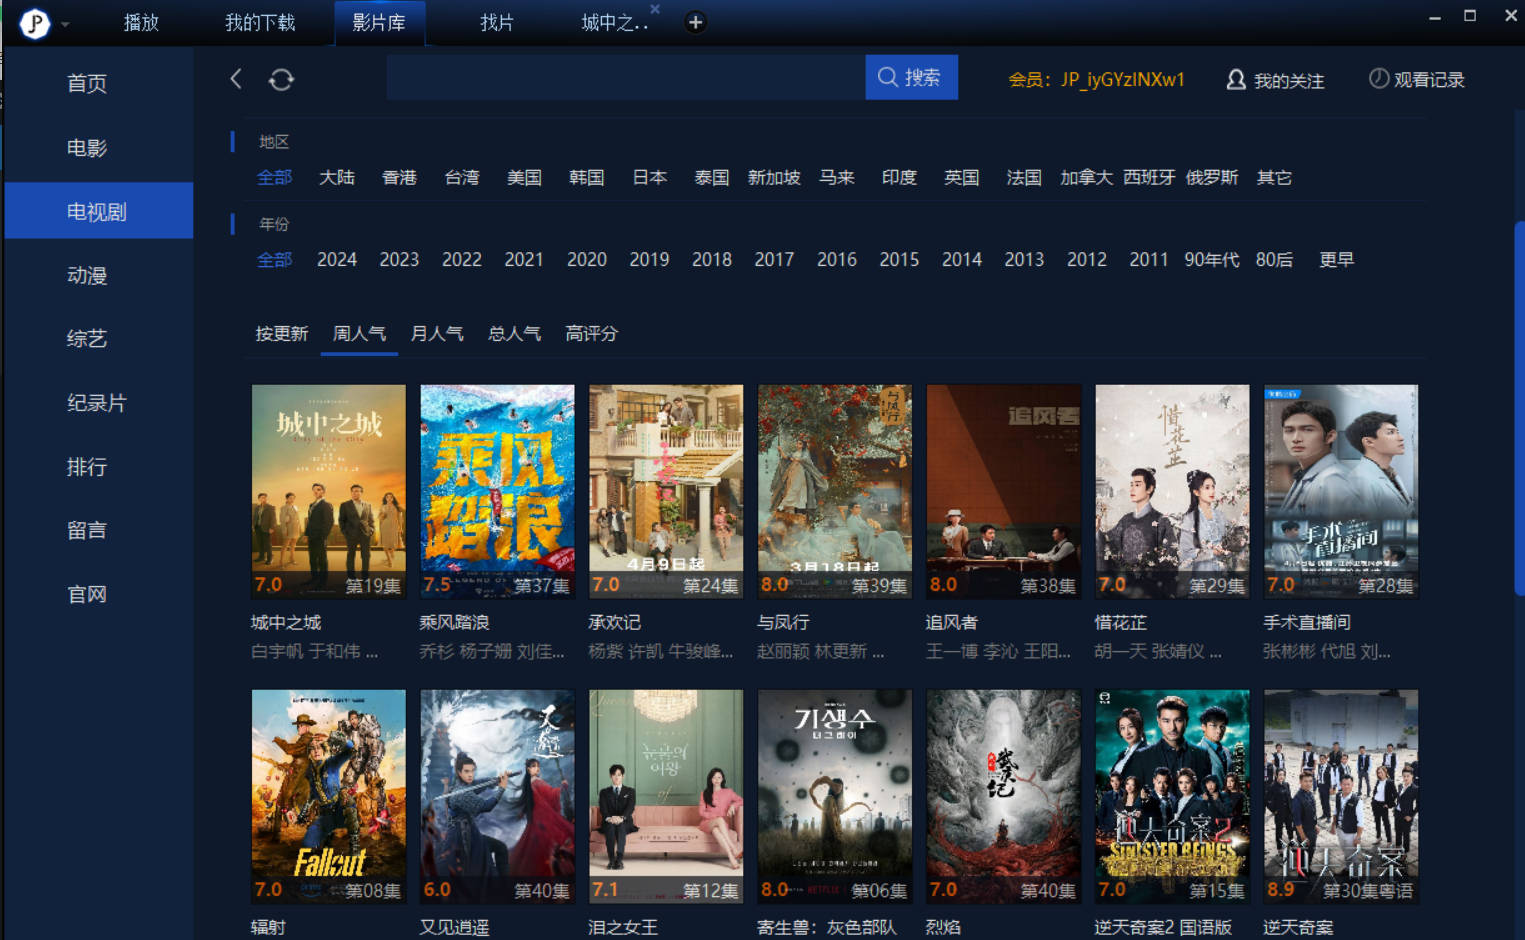Switch to the 影片库 tab
The width and height of the screenshot is (1525, 940).
(x=379, y=22)
